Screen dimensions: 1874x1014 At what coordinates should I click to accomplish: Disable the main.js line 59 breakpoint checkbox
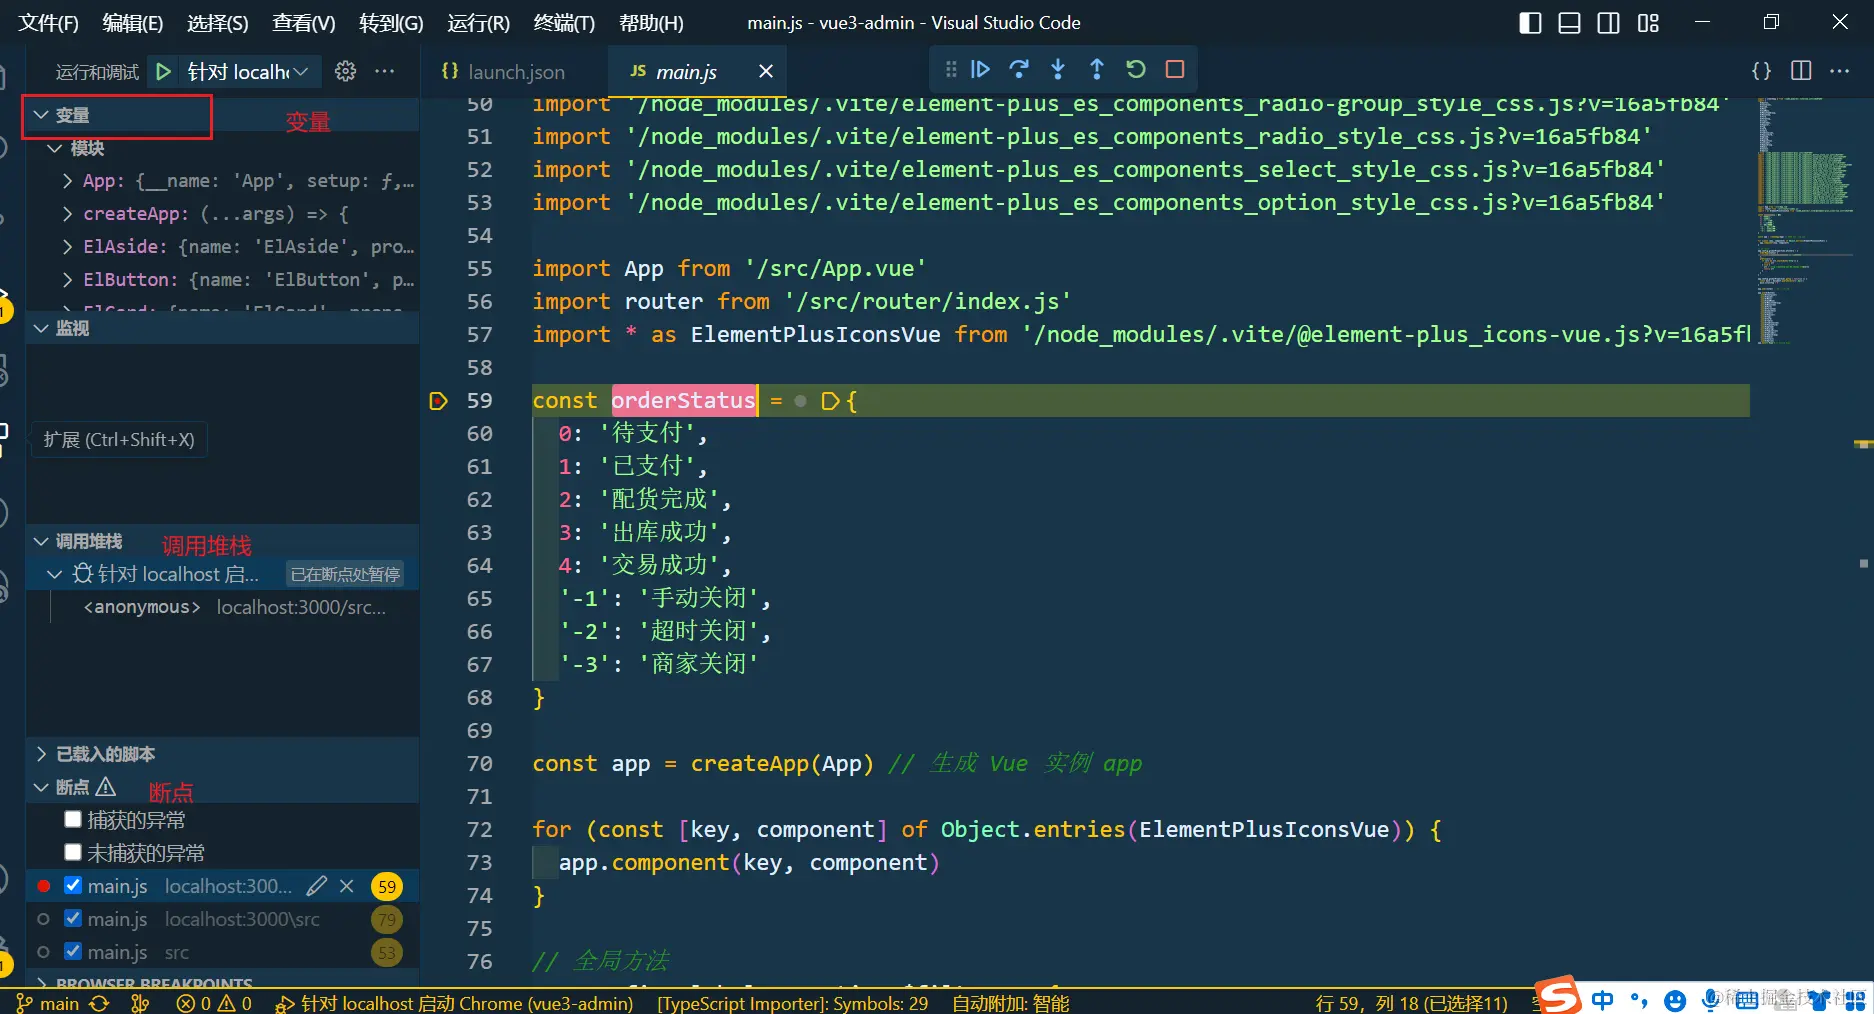[73, 886]
